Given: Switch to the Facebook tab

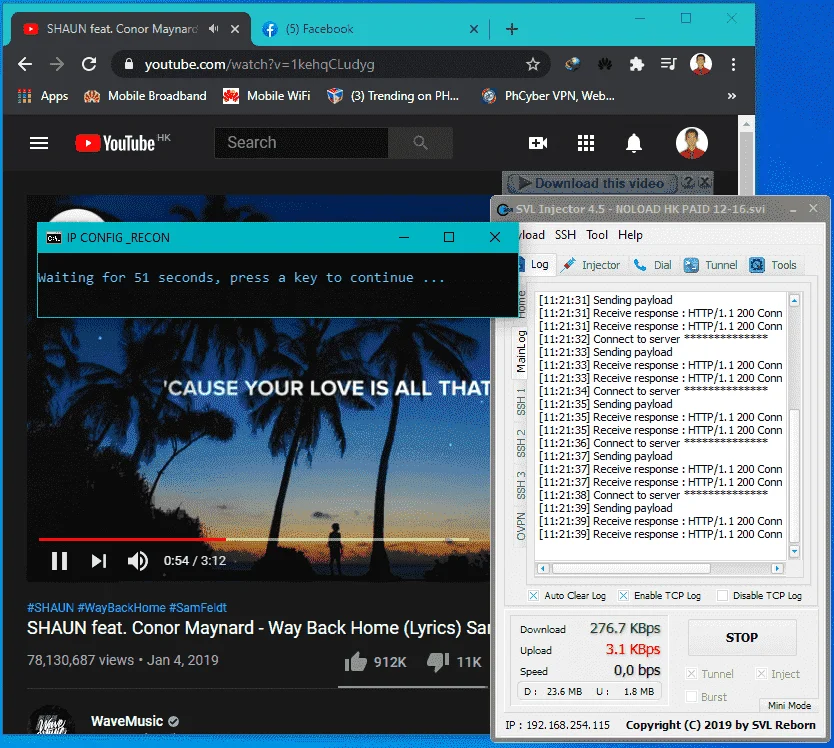Looking at the screenshot, I should 367,29.
